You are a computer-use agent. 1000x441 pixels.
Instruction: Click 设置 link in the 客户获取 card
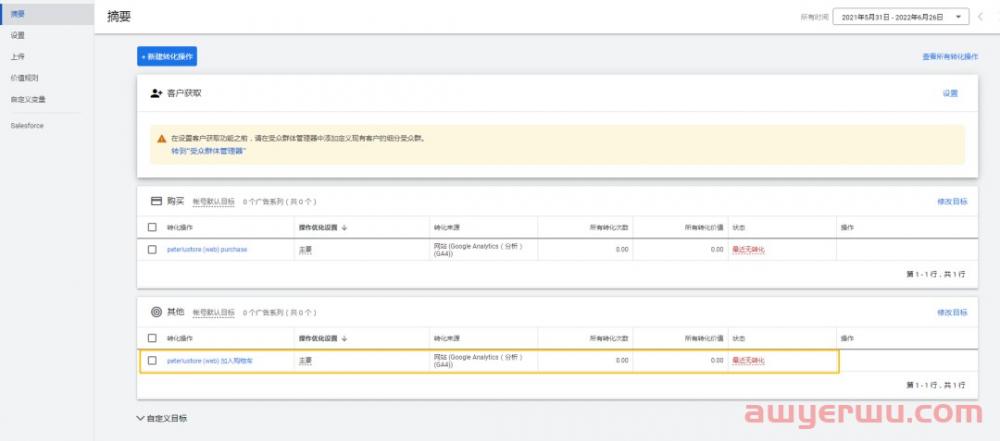point(950,93)
